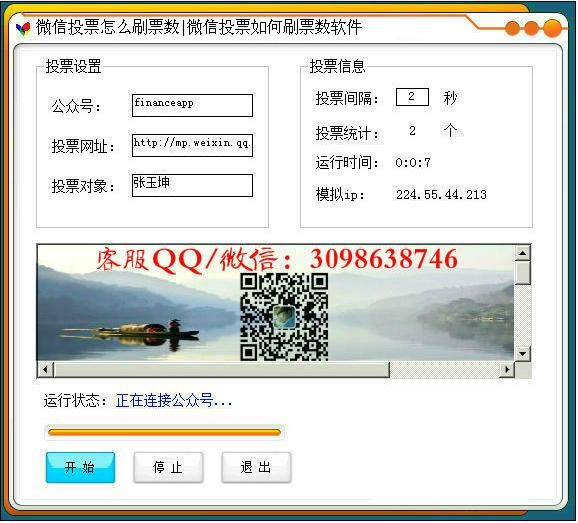578x523 pixels.
Task: Edit the 投票间隔 seconds box
Action: pyautogui.click(x=412, y=97)
